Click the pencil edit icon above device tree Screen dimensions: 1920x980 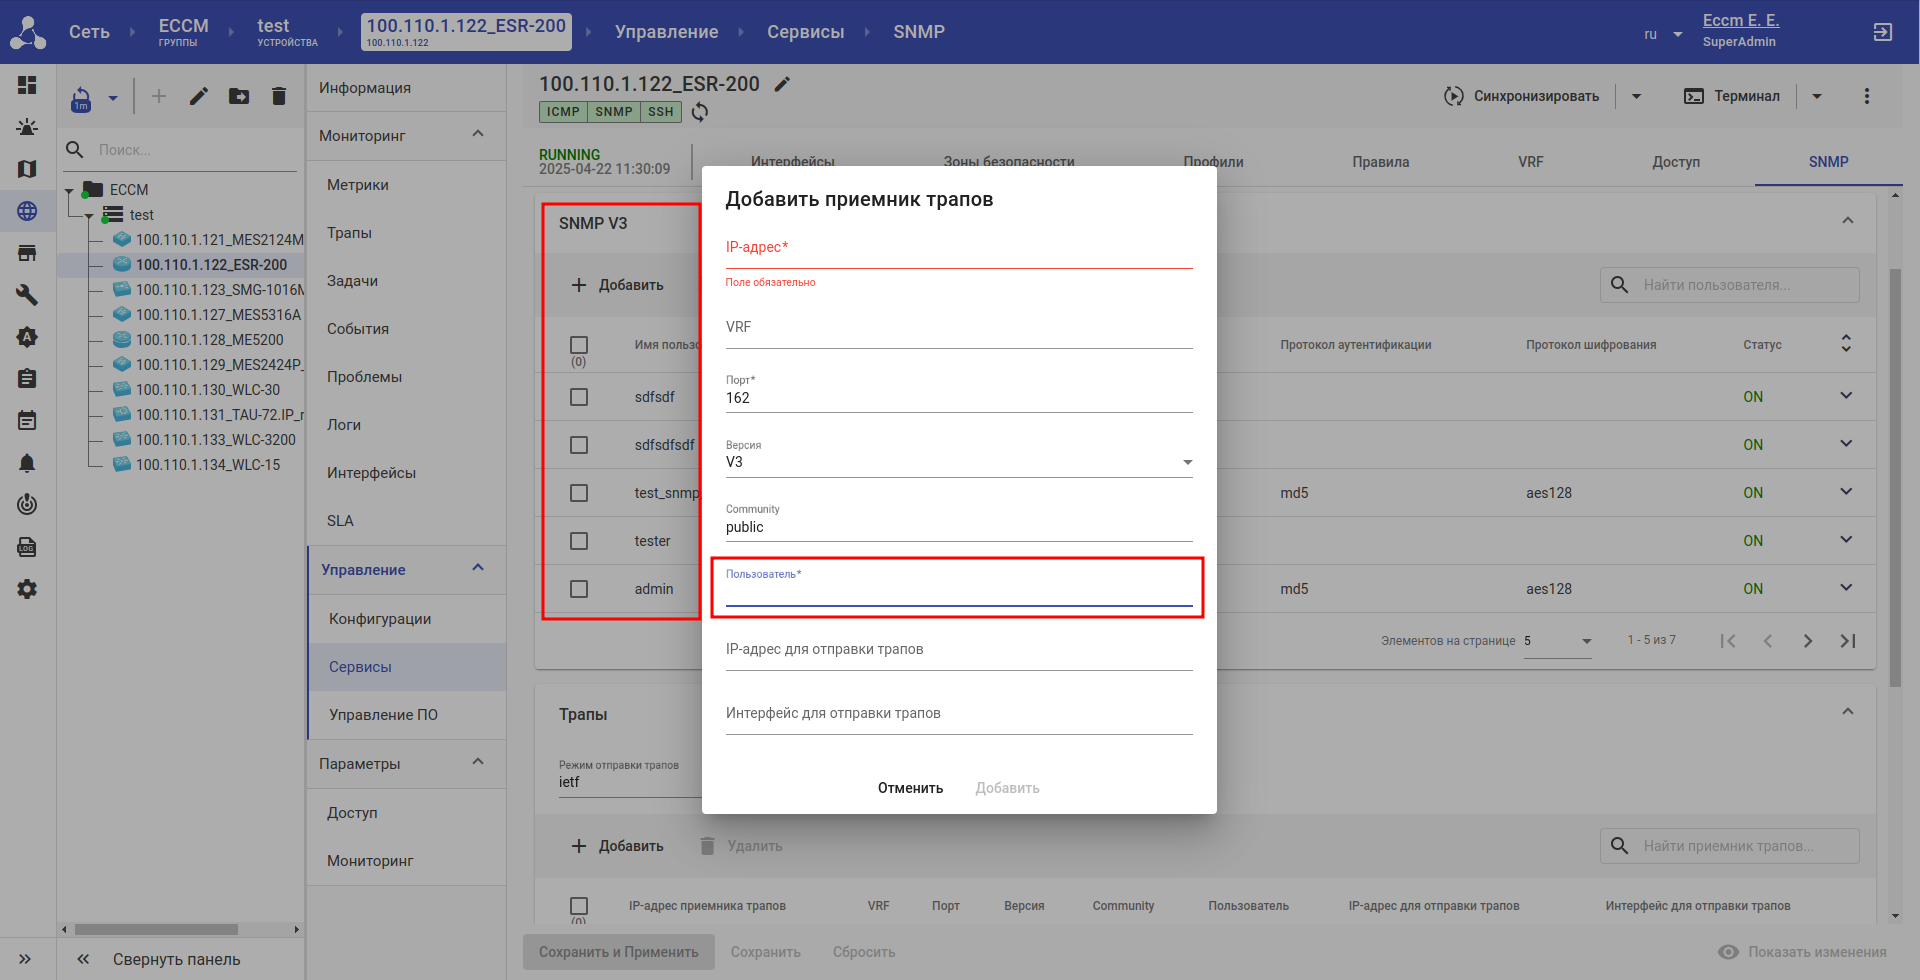pyautogui.click(x=199, y=96)
